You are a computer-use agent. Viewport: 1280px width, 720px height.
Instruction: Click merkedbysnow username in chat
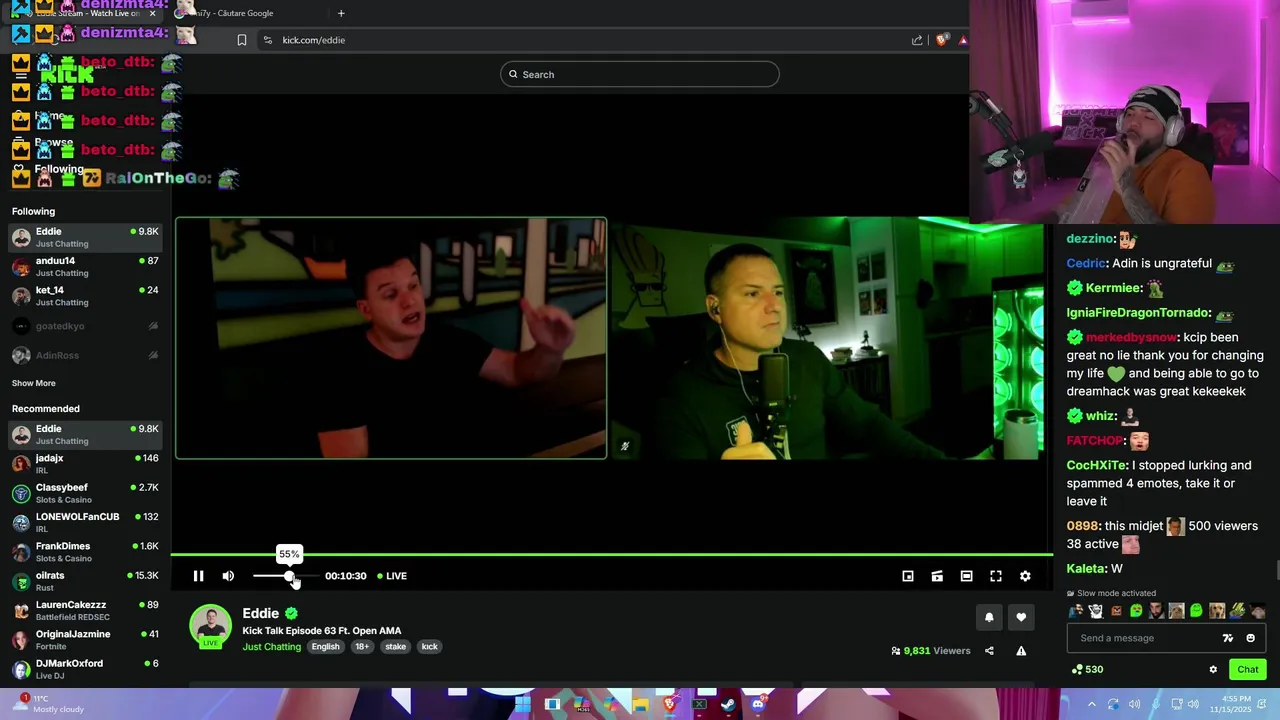click(1132, 338)
